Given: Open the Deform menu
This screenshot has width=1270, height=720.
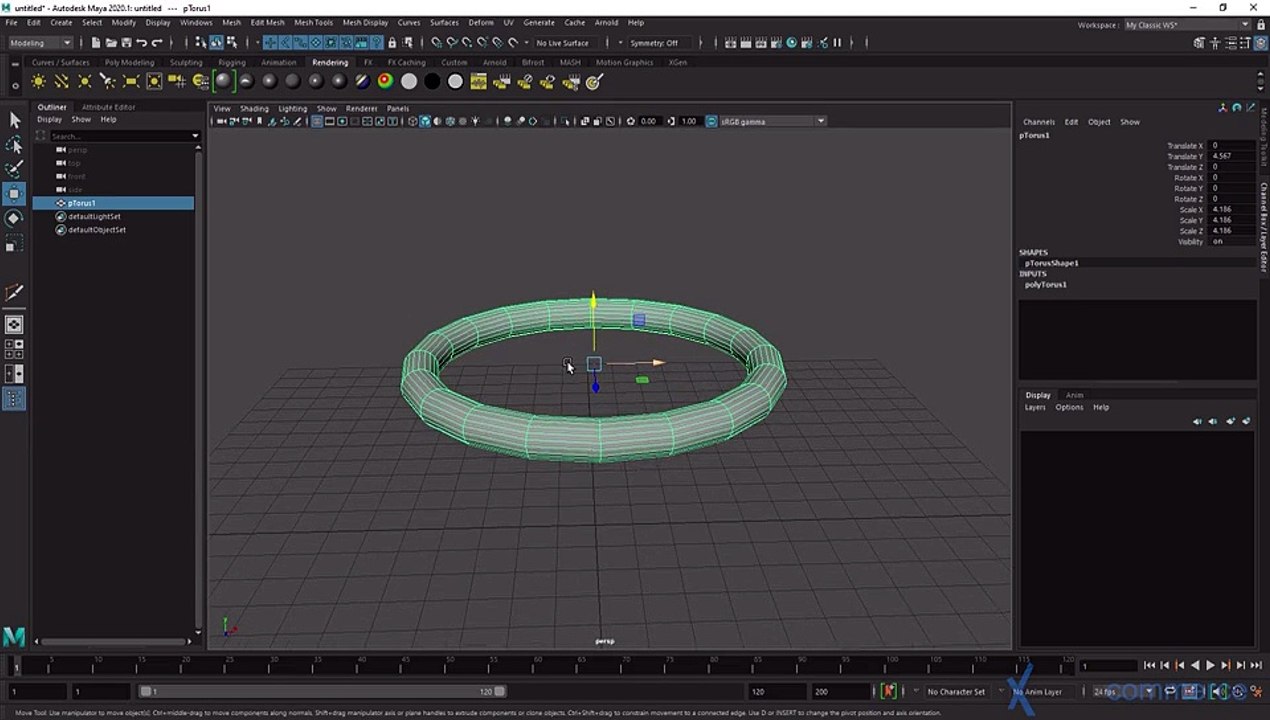Looking at the screenshot, I should tap(481, 22).
